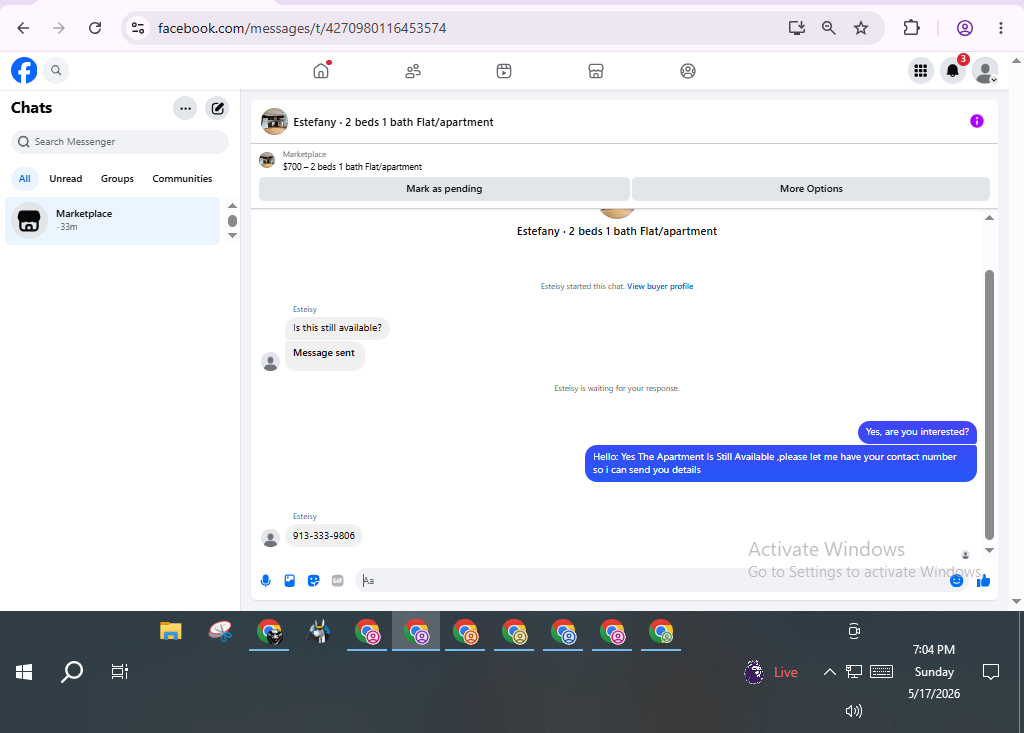Click the conversation scroll down arrow
The width and height of the screenshot is (1024, 733).
click(989, 550)
